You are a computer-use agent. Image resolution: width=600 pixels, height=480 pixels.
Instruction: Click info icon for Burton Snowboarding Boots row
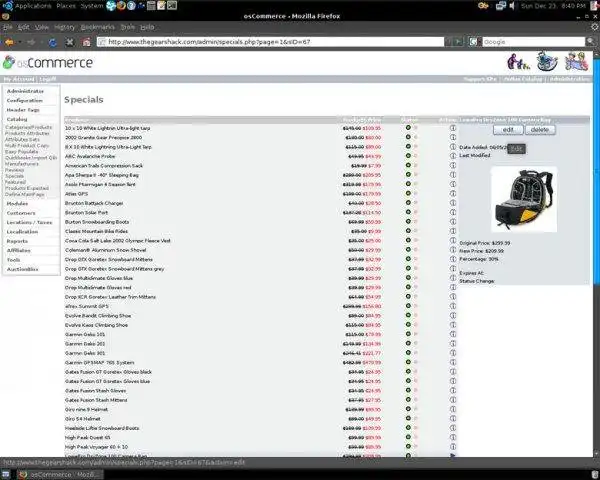(453, 222)
